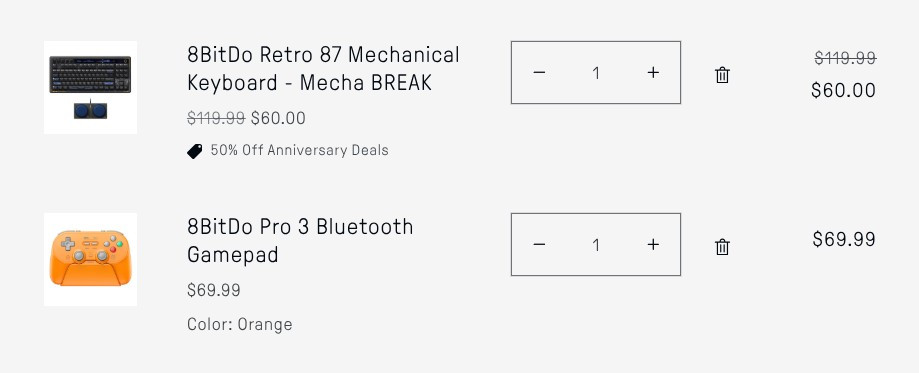Viewport: 919px width, 373px height.
Task: Click the 50% Off Anniversary Deals label
Action: tap(299, 150)
